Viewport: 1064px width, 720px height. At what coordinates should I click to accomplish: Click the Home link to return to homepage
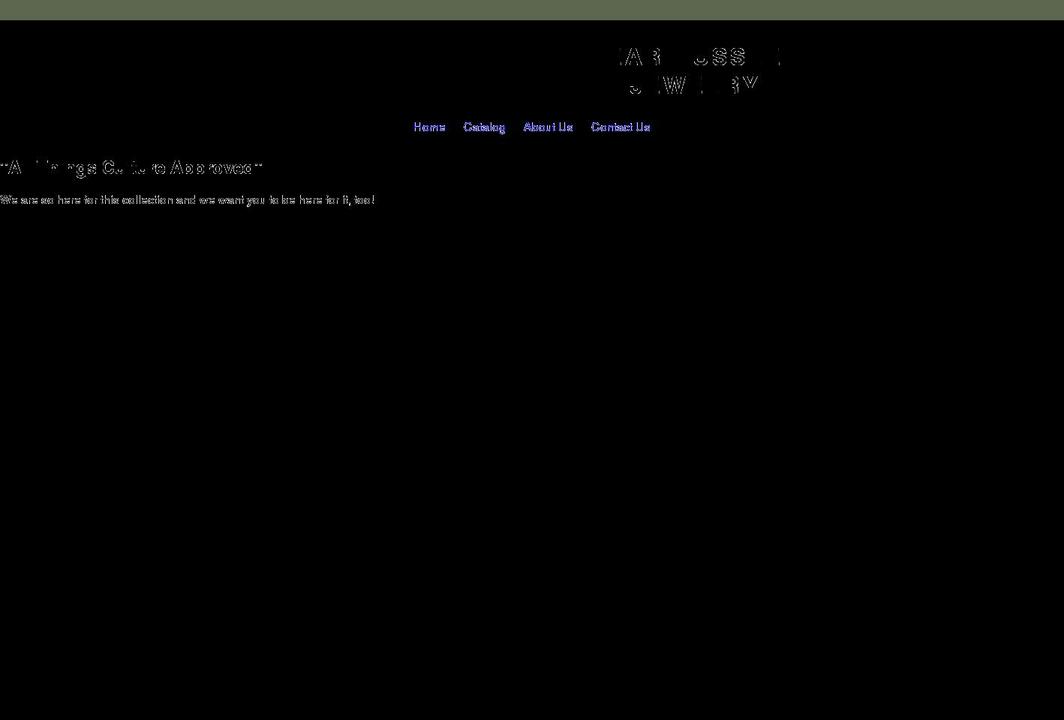click(429, 127)
